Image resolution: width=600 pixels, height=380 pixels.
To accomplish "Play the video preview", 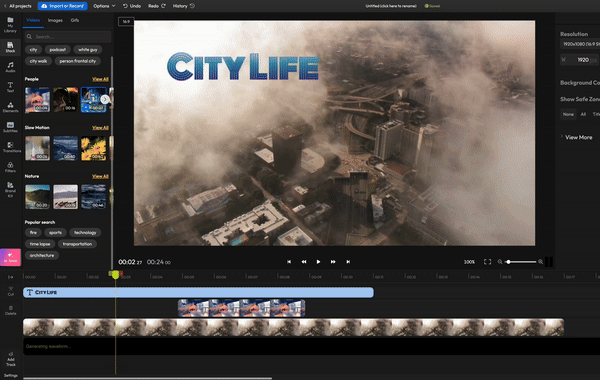I will [x=318, y=262].
